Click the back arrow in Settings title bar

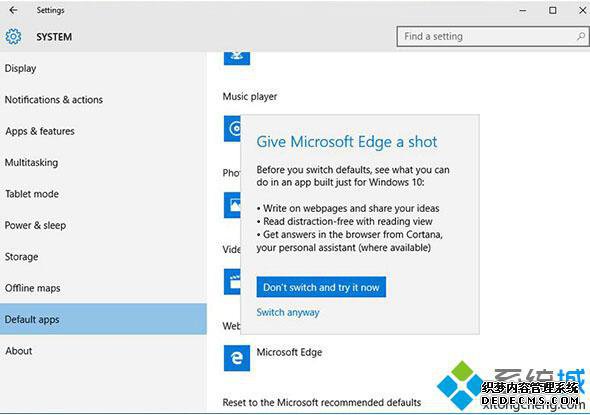click(13, 10)
